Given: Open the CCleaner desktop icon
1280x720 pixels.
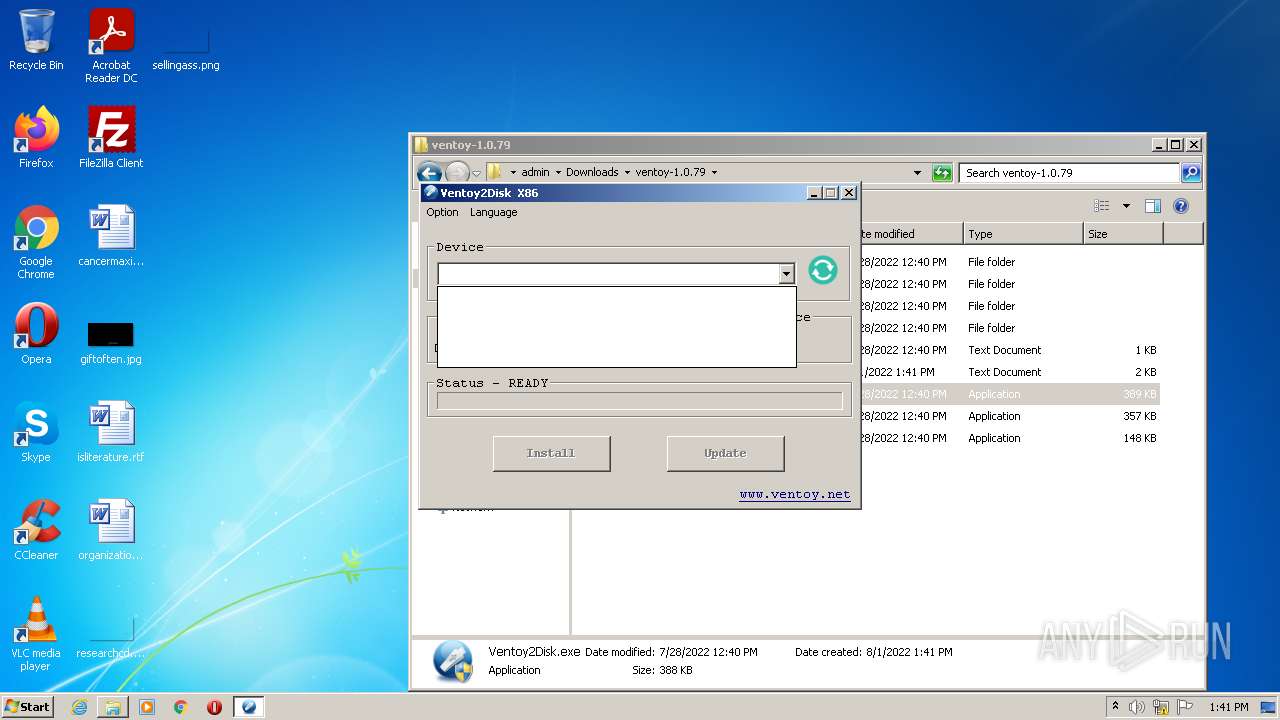Looking at the screenshot, I should coord(36,531).
